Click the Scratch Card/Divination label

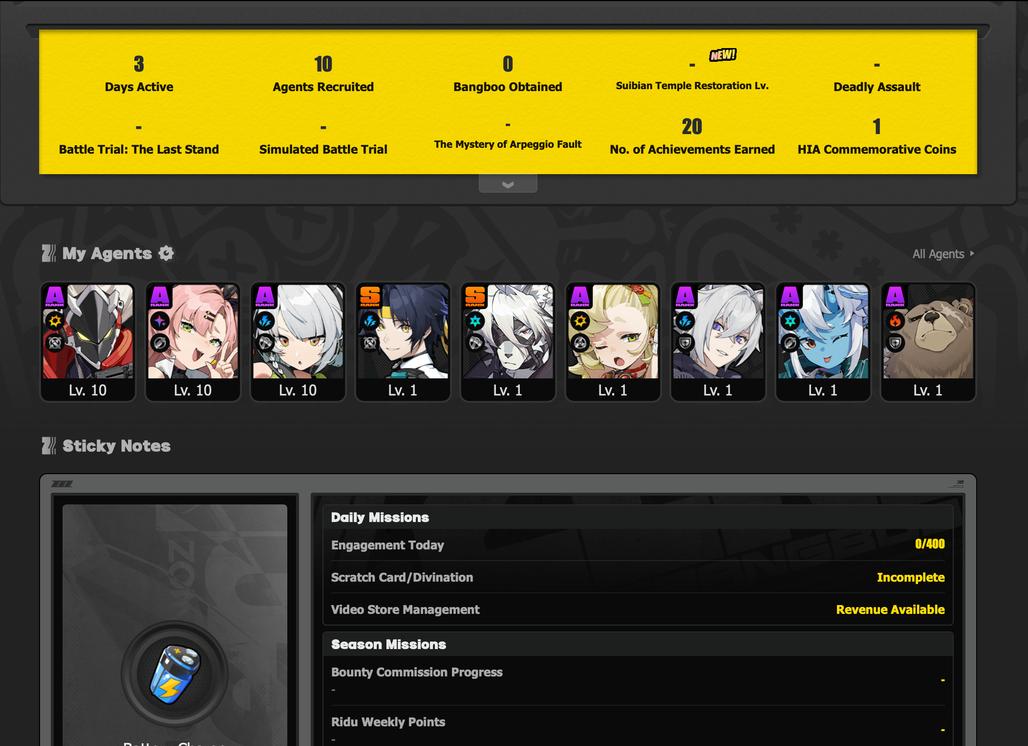401,577
